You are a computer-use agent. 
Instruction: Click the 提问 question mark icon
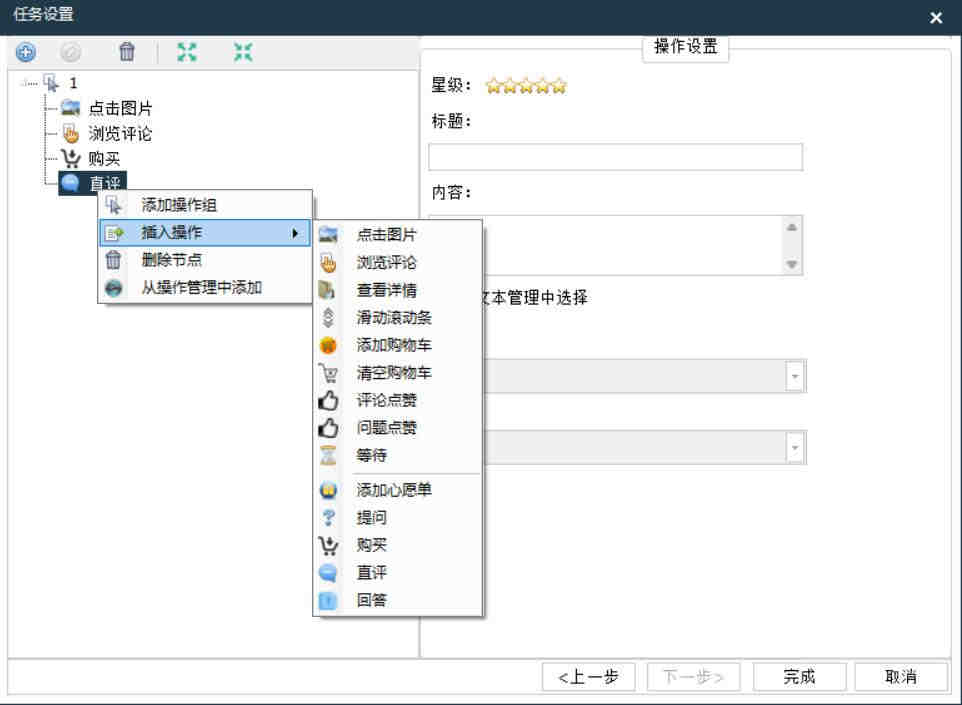(x=328, y=518)
